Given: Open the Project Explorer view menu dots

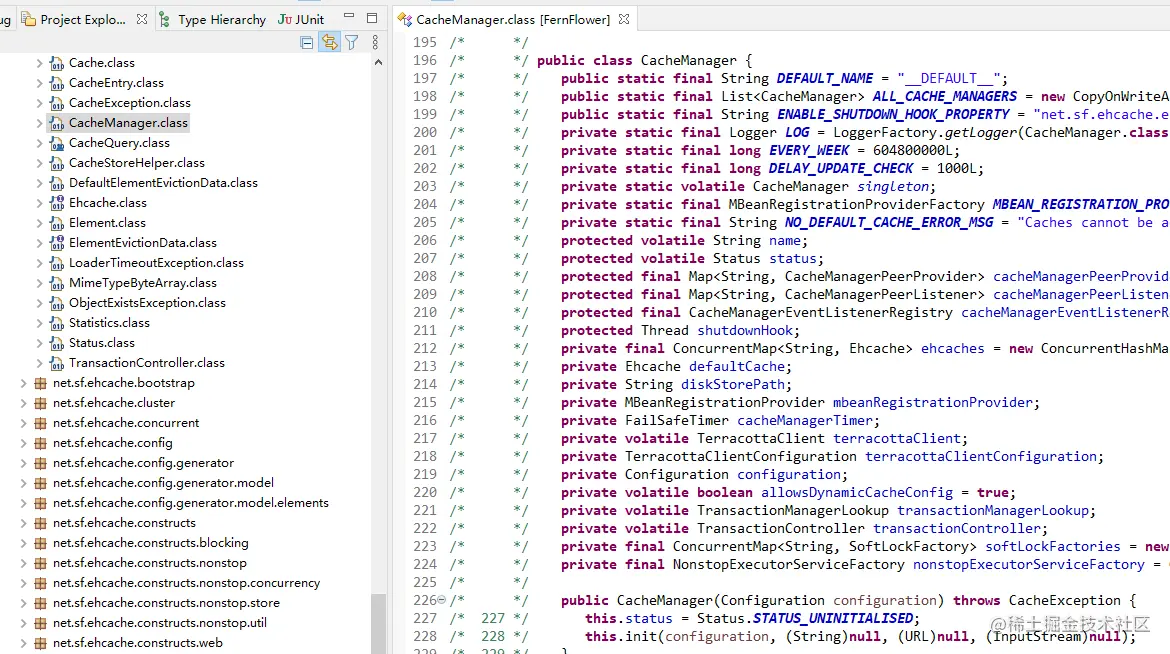Looking at the screenshot, I should point(375,43).
